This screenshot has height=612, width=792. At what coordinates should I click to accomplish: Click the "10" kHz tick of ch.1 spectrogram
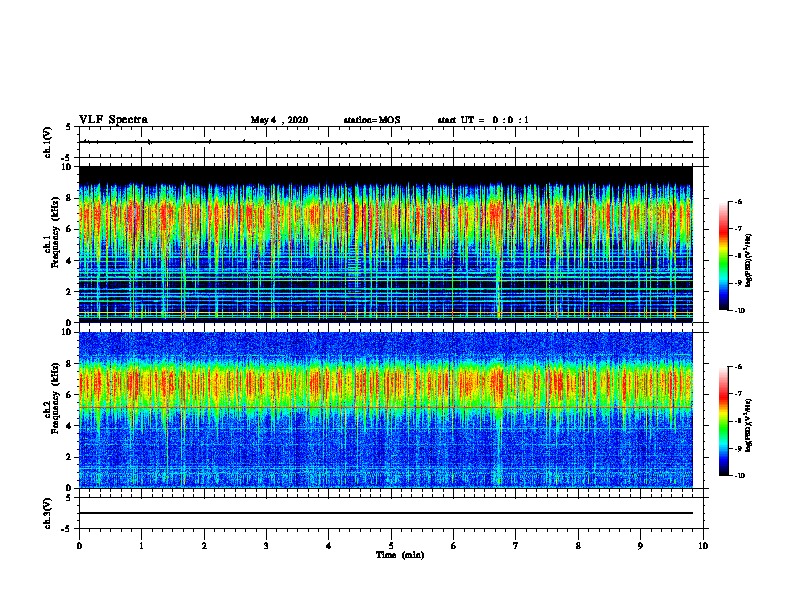67,167
